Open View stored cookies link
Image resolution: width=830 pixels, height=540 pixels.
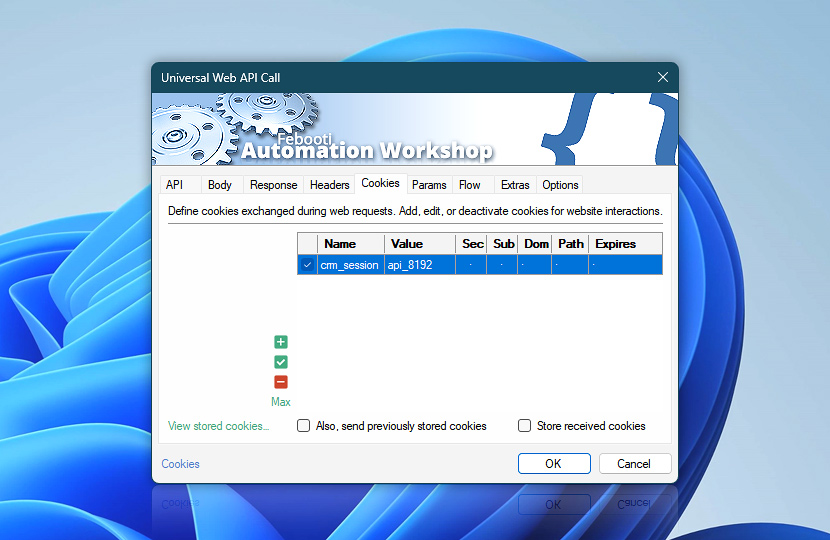point(219,426)
